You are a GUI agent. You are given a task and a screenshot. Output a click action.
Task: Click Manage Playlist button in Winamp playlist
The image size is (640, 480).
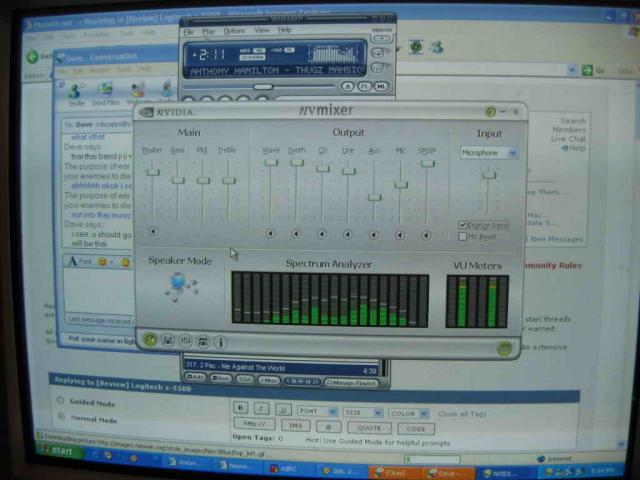pos(351,383)
